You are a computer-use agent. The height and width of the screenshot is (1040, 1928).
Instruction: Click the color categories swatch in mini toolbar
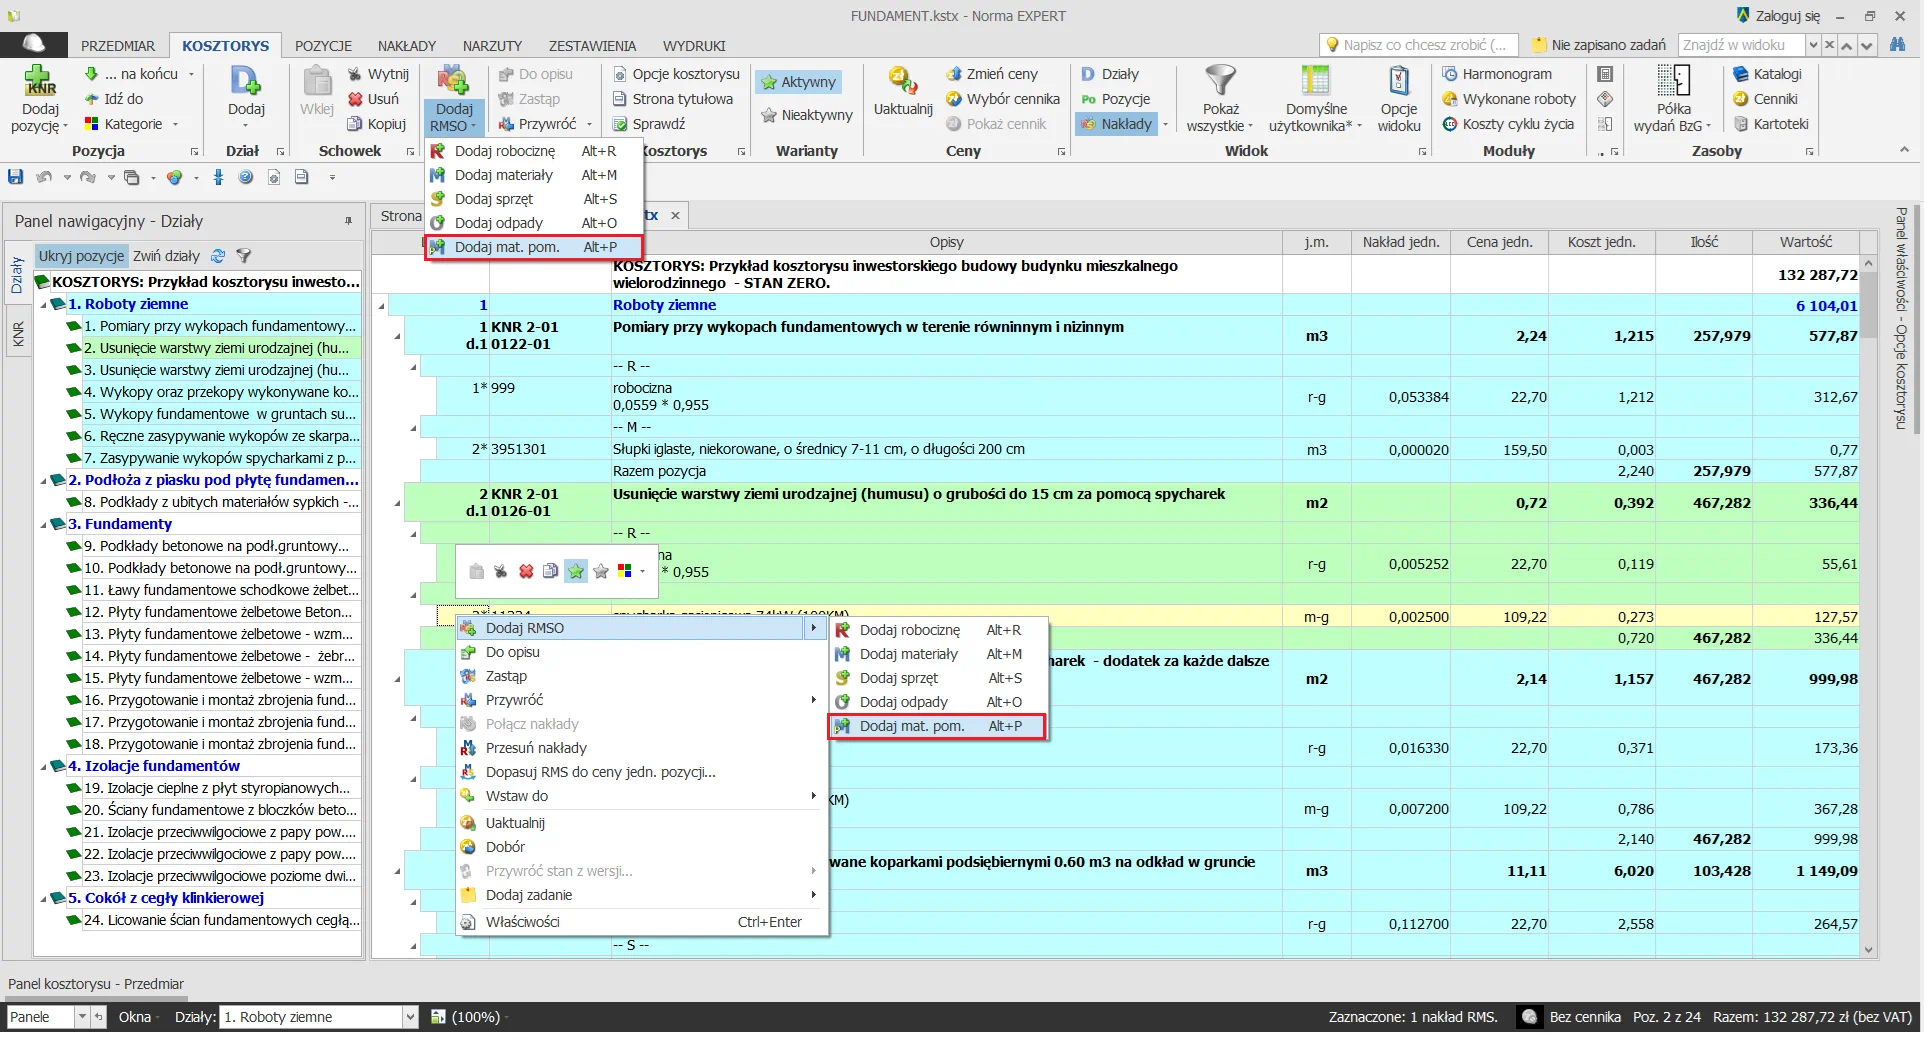tap(625, 571)
